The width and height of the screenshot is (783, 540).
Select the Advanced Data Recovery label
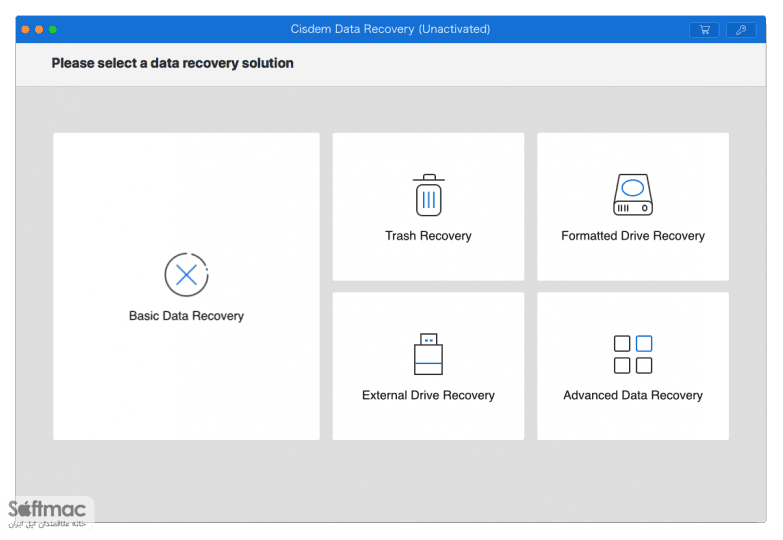coord(633,395)
